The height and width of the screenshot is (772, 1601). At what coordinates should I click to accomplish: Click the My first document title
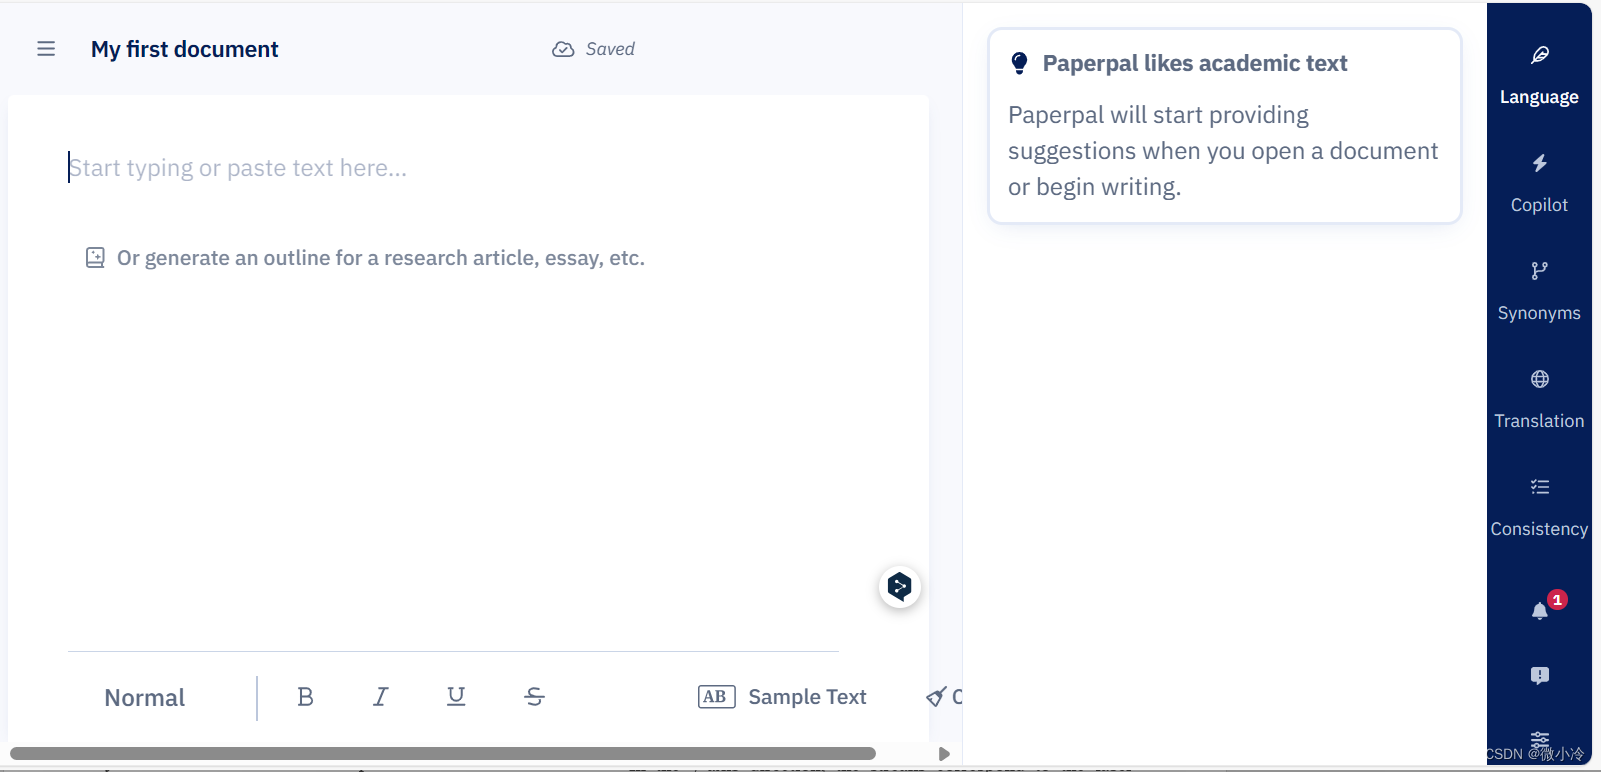[185, 49]
